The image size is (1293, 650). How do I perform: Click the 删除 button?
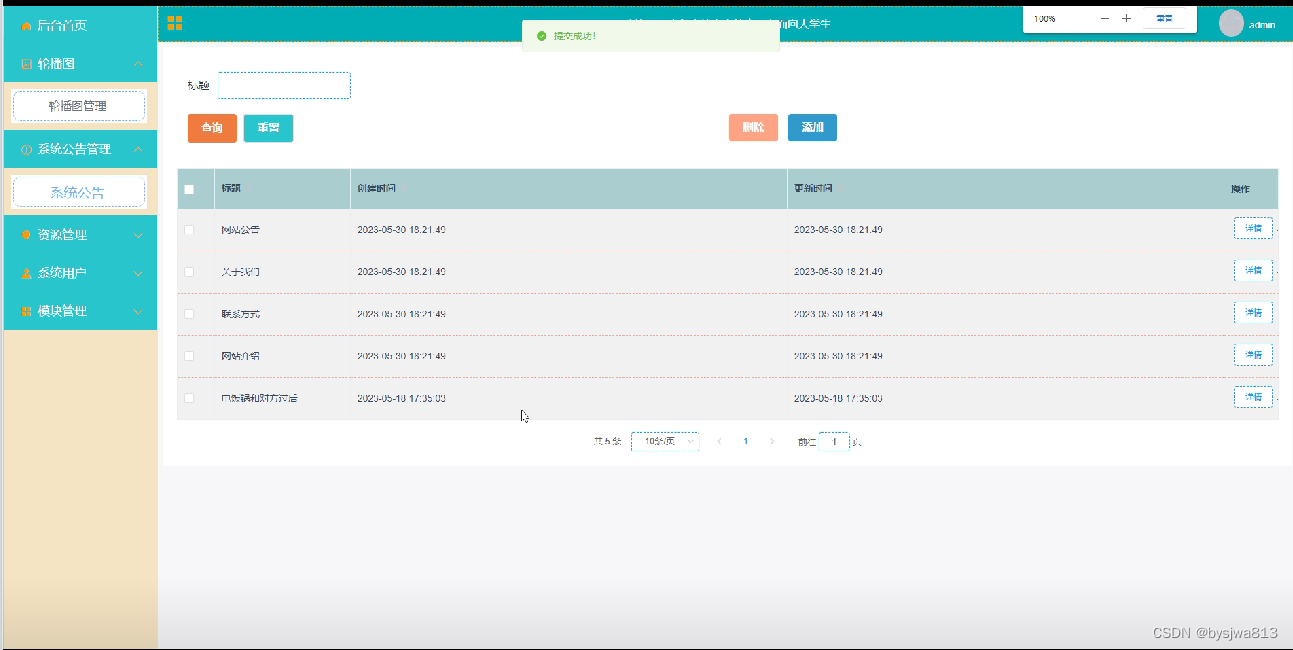point(753,128)
